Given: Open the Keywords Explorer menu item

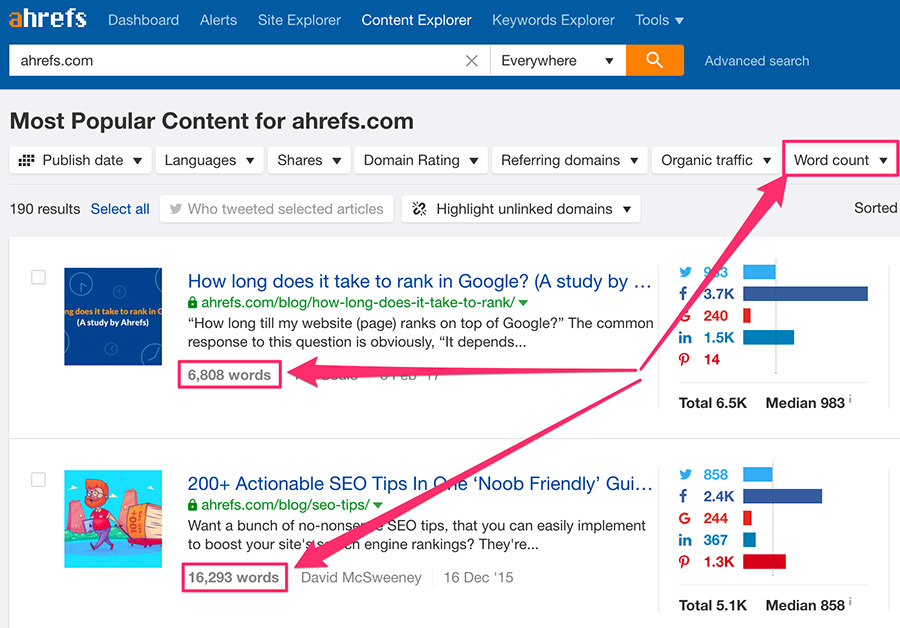Looking at the screenshot, I should (x=553, y=20).
